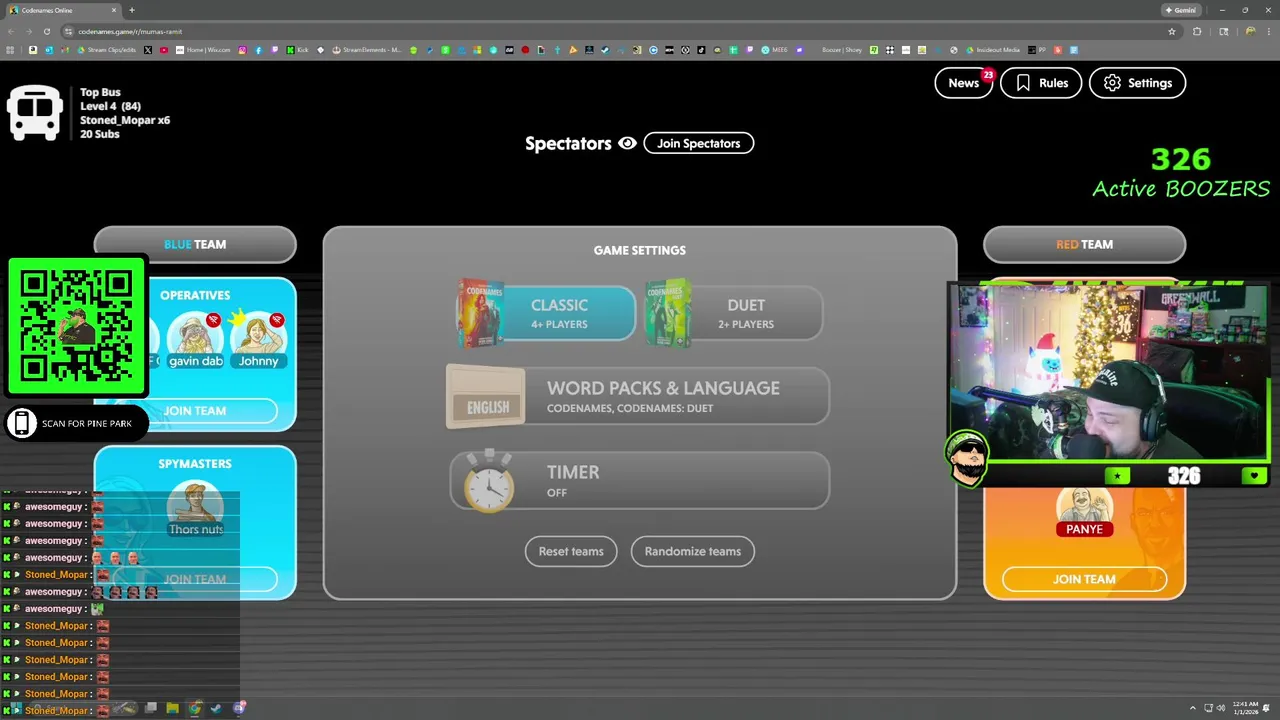The image size is (1280, 720).
Task: Open Insideout Media bookmark
Action: (x=993, y=50)
